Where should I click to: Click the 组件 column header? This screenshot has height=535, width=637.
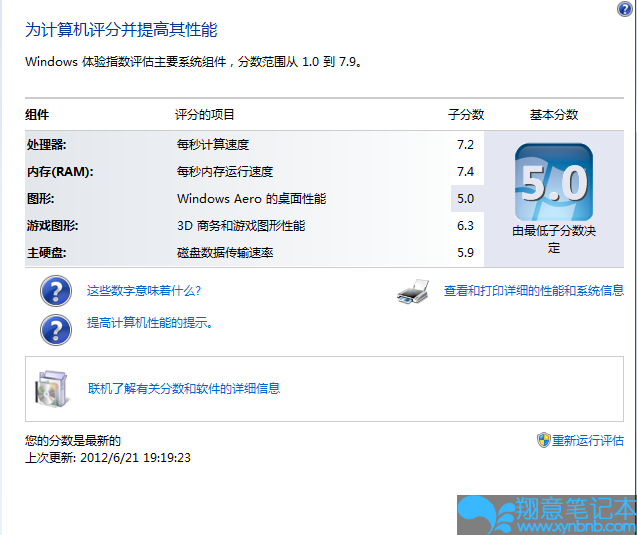37,115
